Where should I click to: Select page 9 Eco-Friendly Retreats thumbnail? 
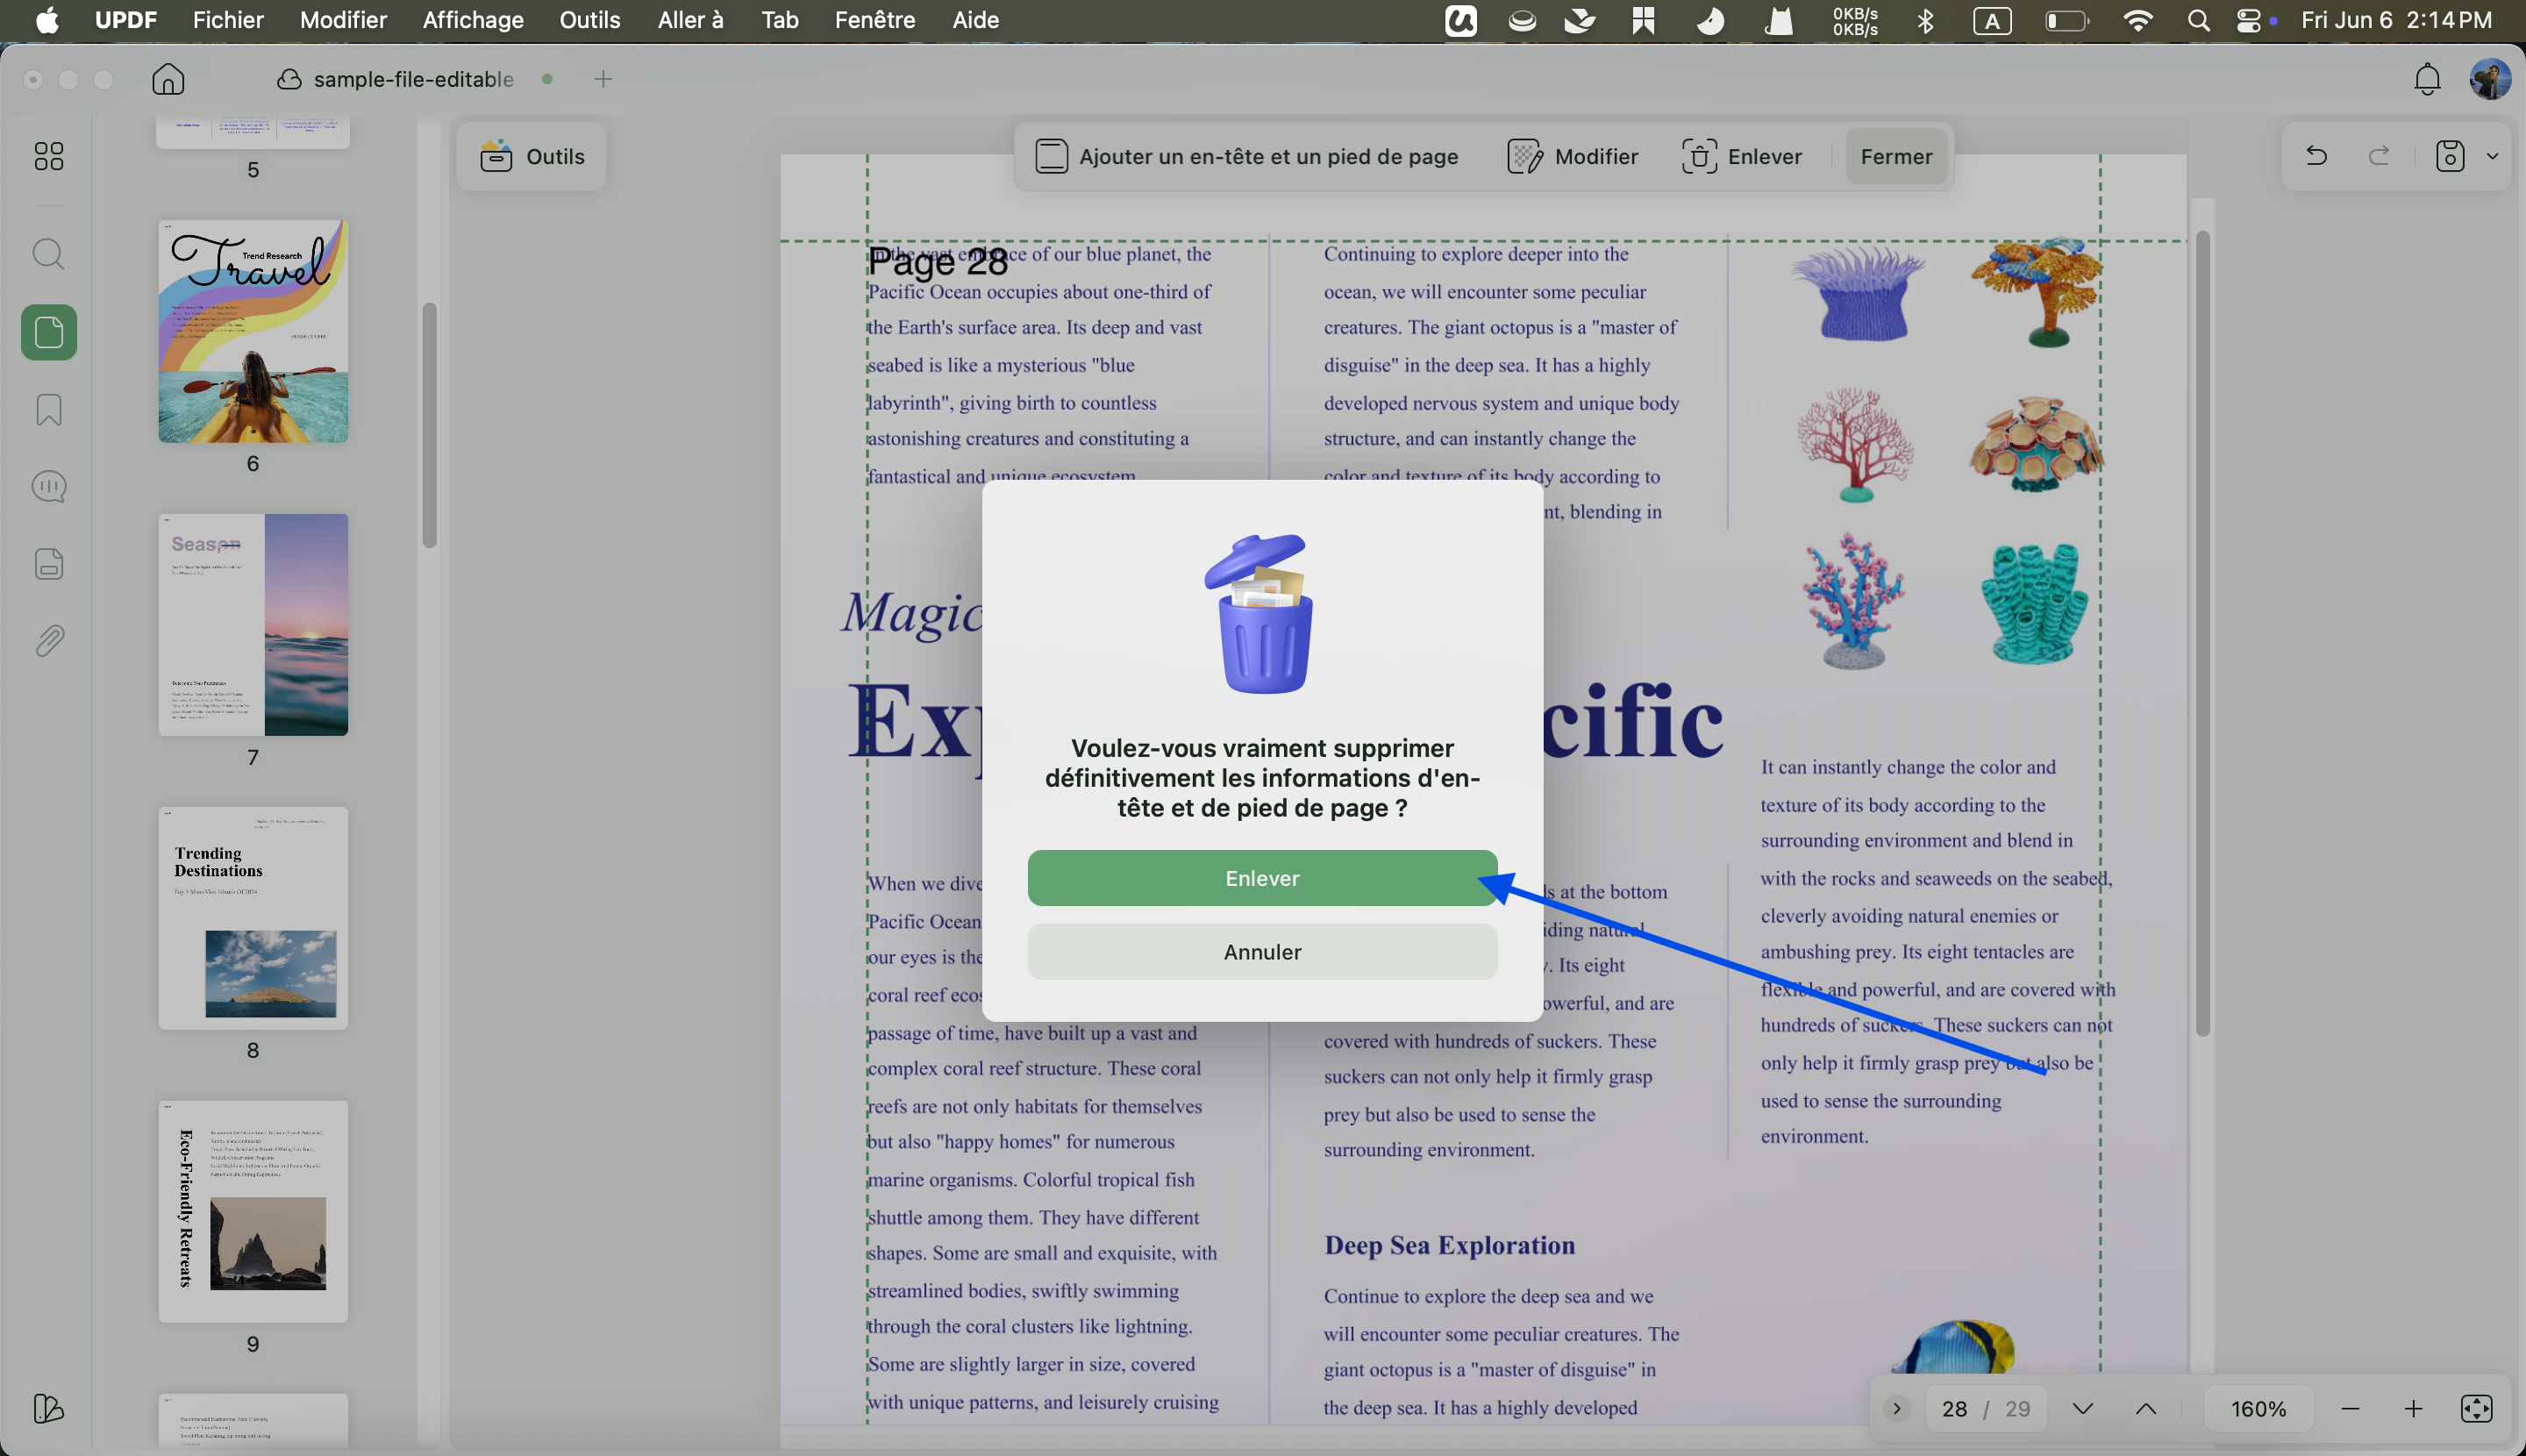click(253, 1211)
